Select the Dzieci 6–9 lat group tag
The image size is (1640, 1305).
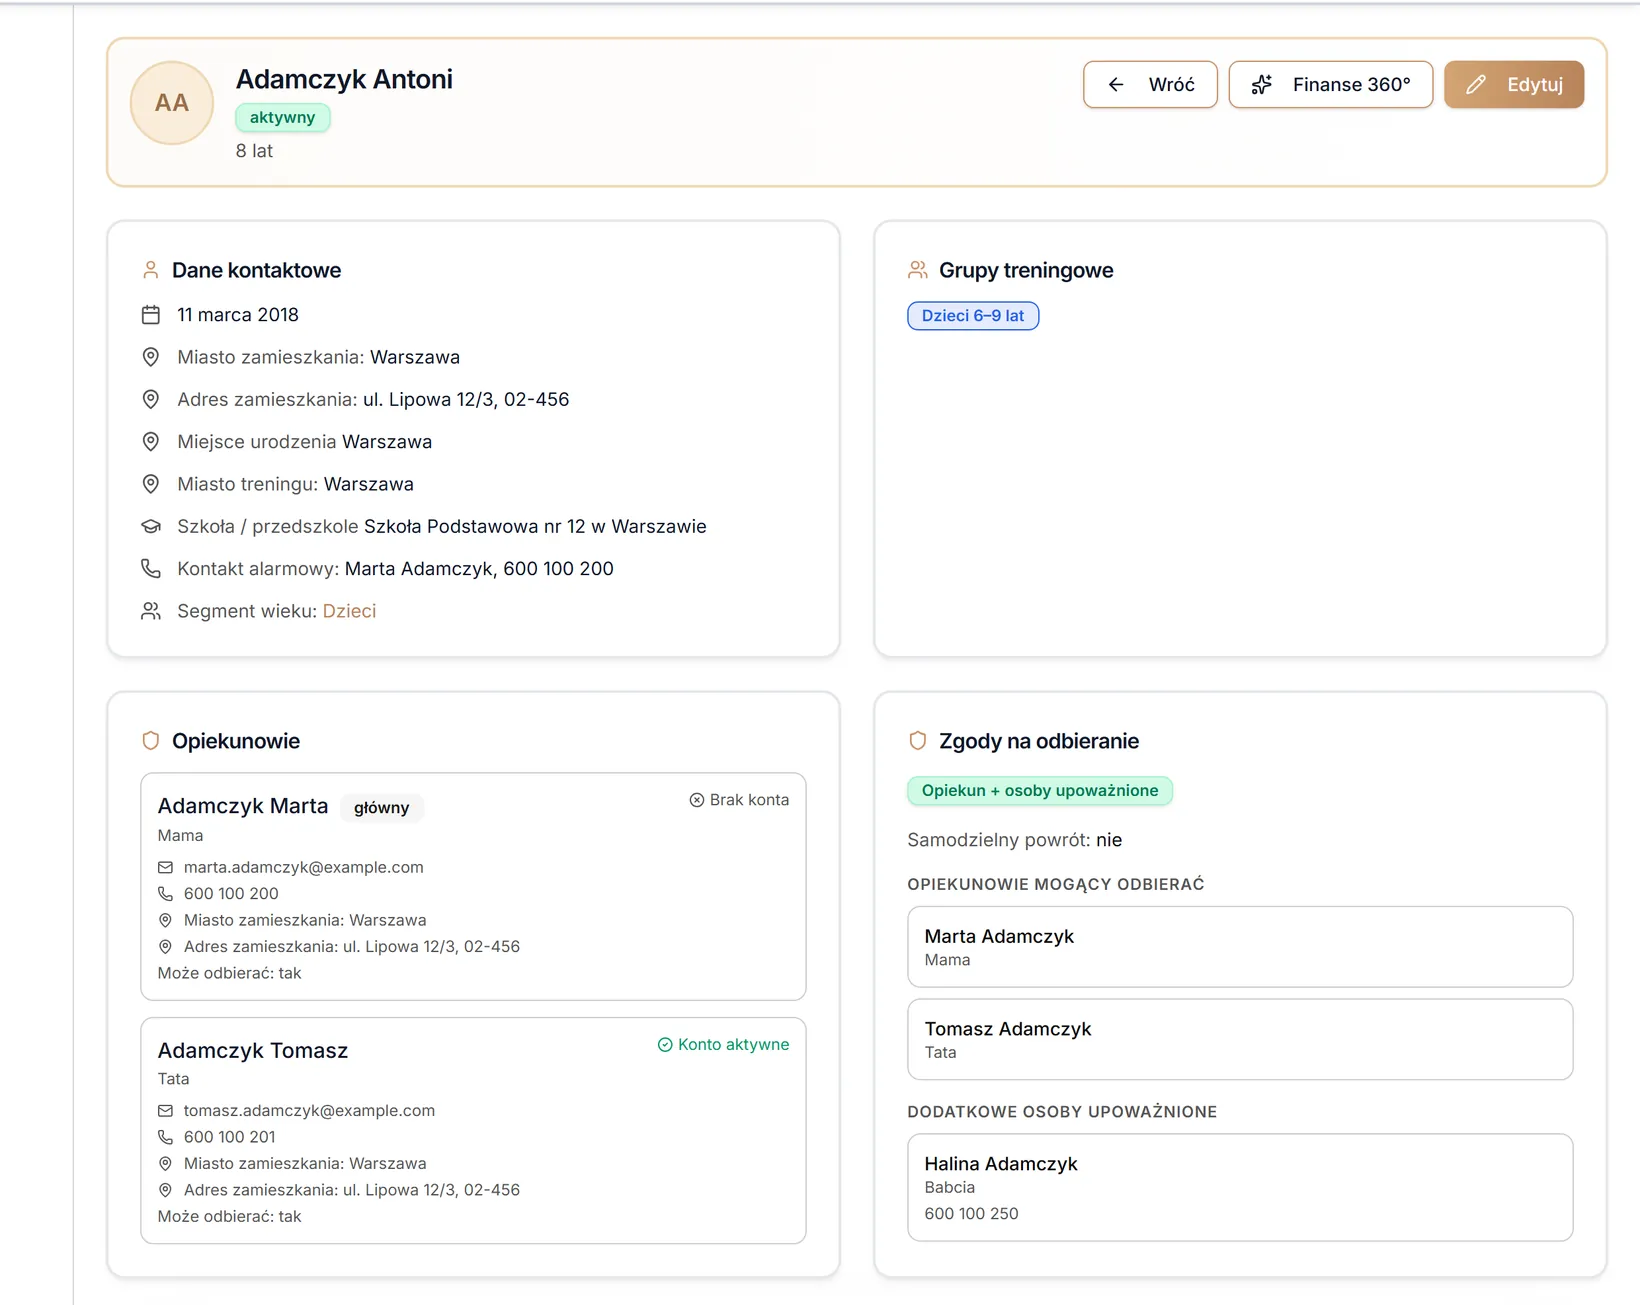coord(973,316)
